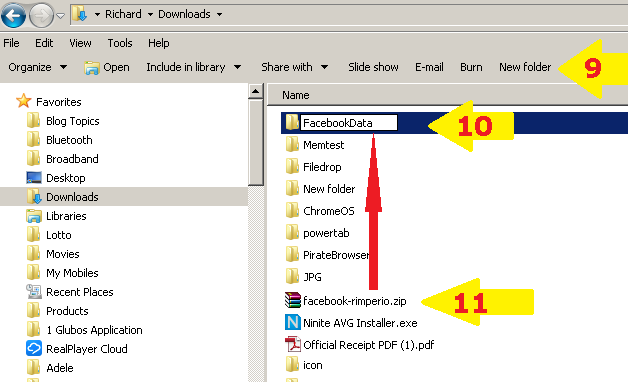The height and width of the screenshot is (382, 628).
Task: Open the File menu
Action: click(x=11, y=43)
